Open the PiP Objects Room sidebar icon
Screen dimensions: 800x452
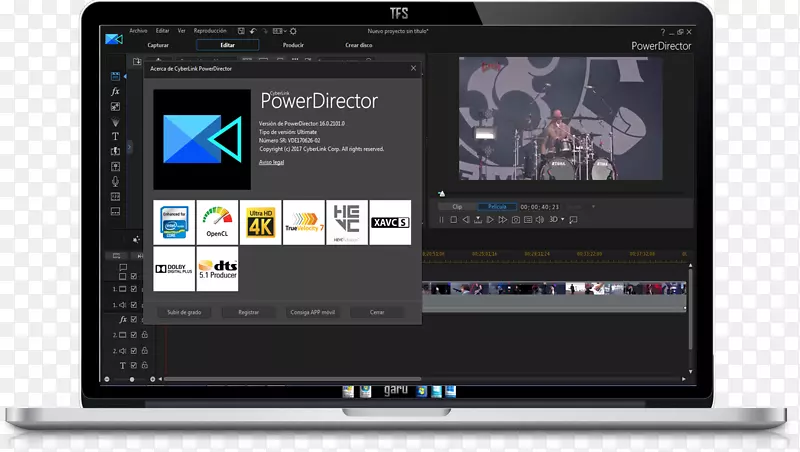(x=115, y=107)
